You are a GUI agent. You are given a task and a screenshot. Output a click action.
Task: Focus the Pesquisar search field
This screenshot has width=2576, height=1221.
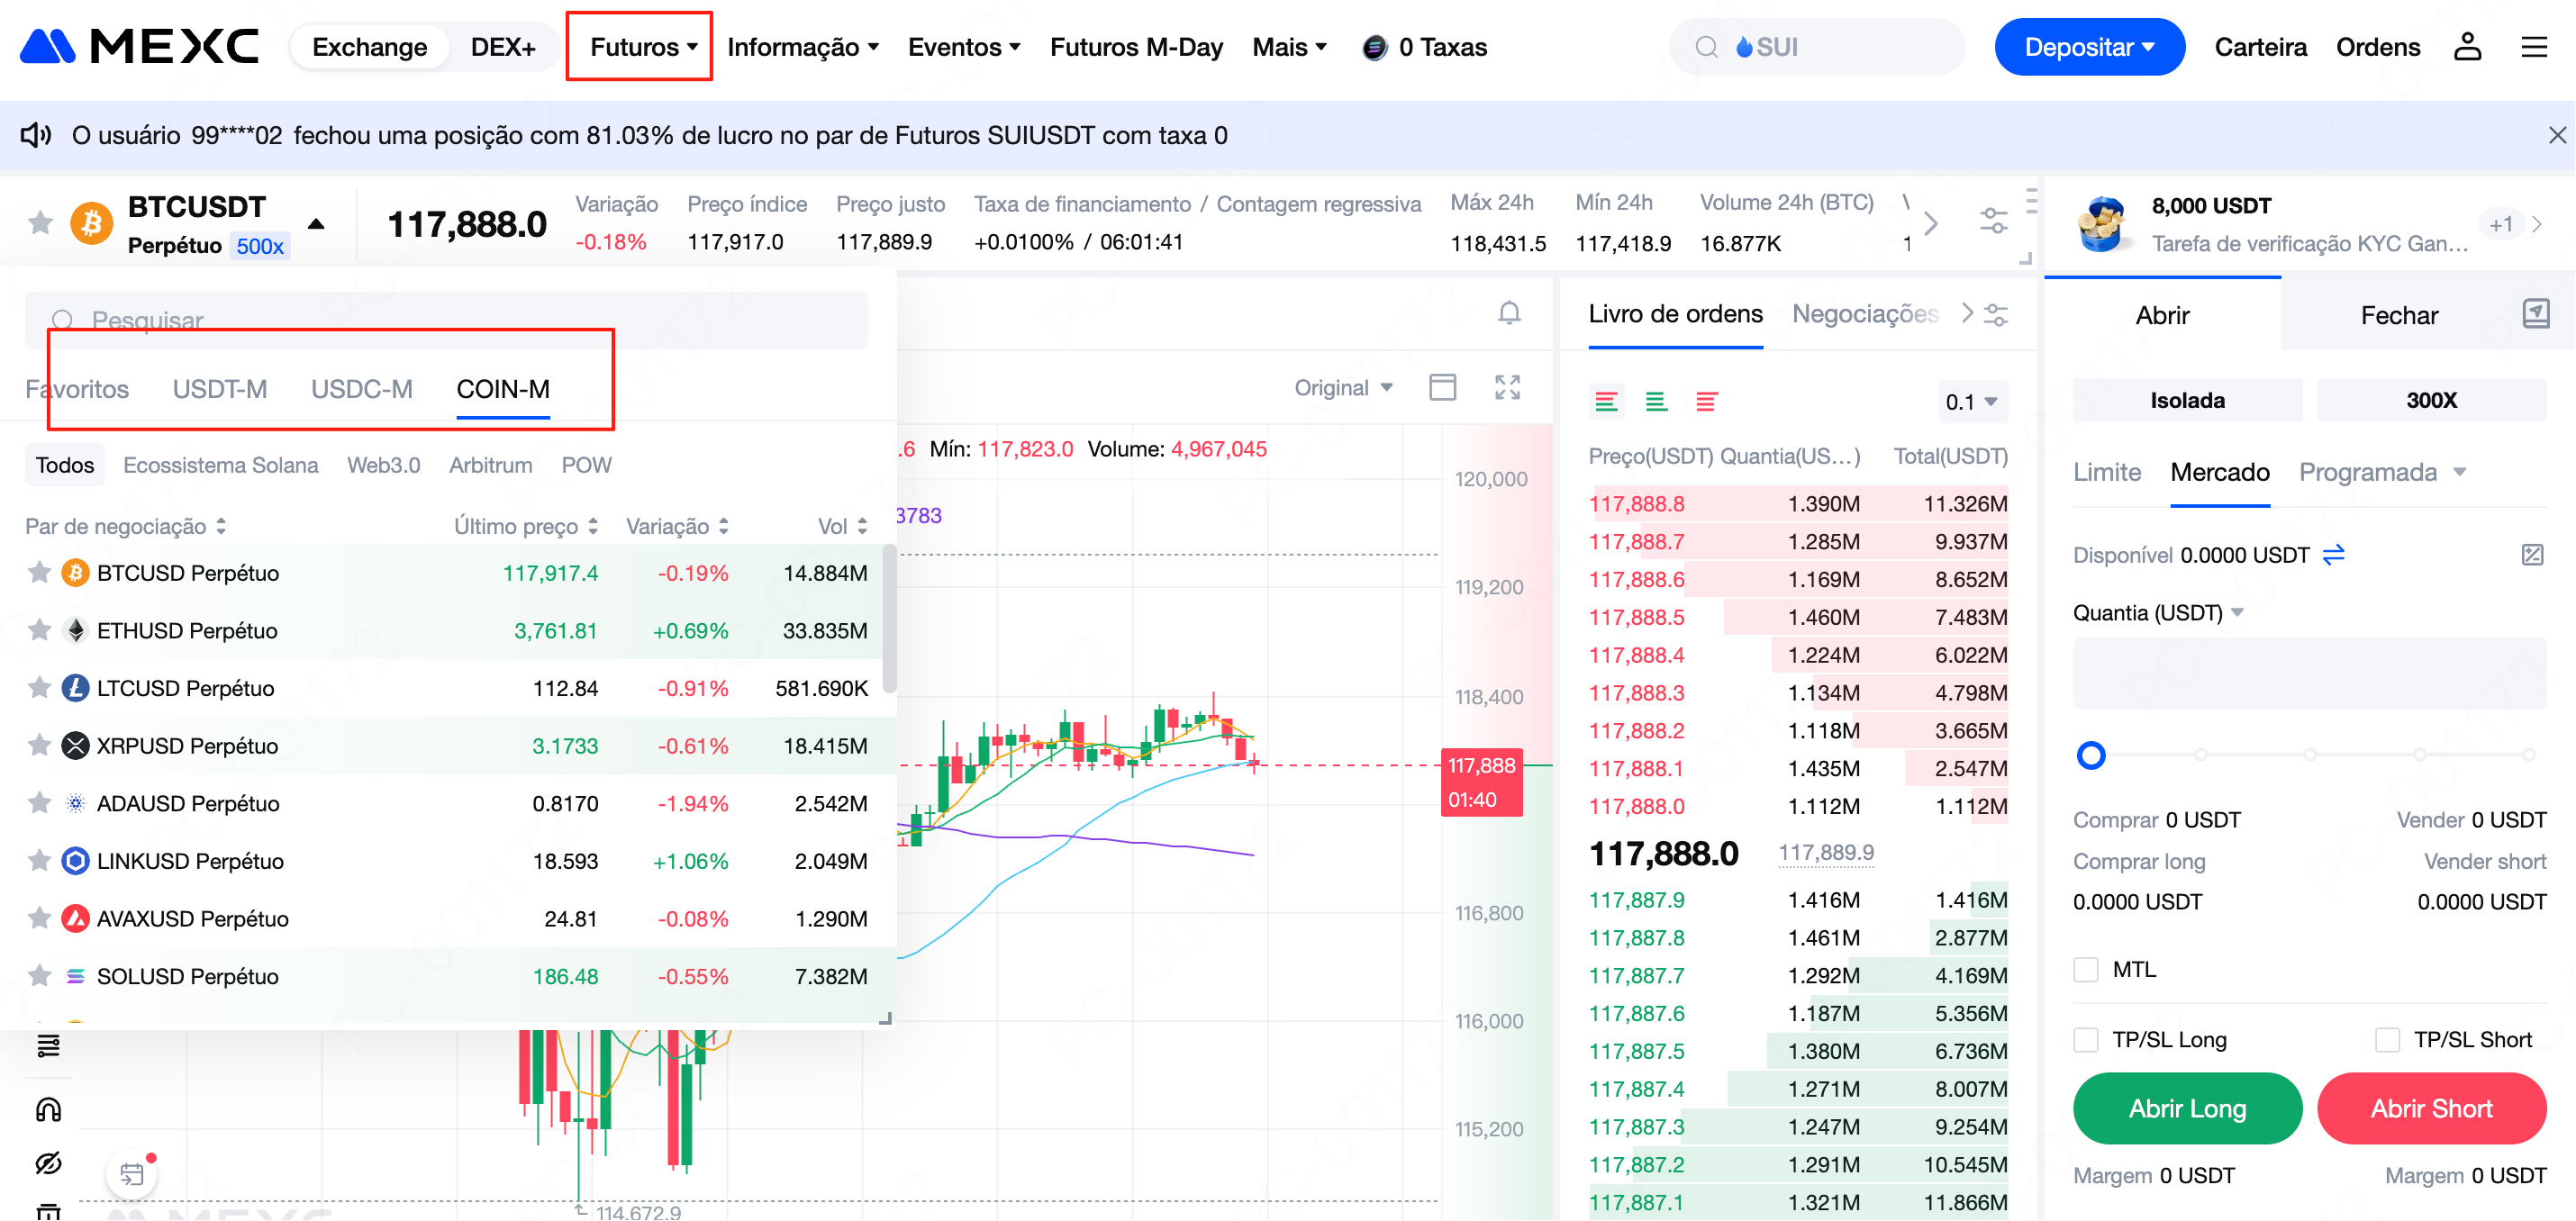point(446,320)
